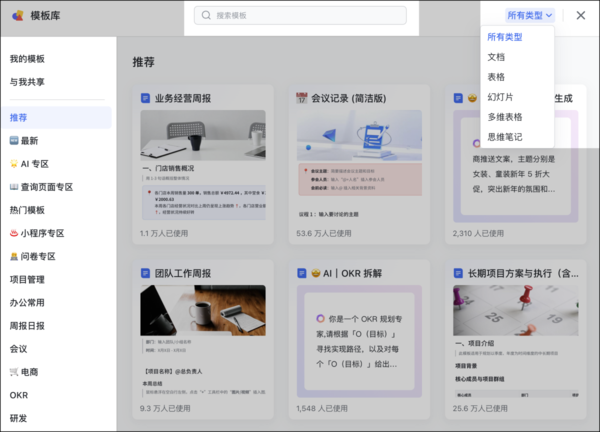This screenshot has height=432, width=600.
Task: Close the template library dialog
Action: [581, 16]
